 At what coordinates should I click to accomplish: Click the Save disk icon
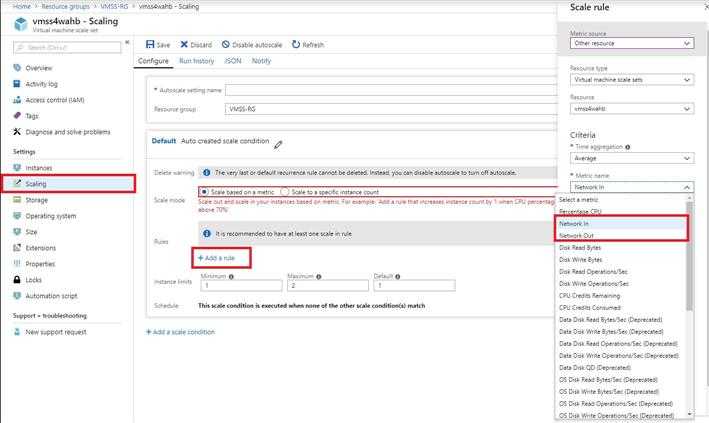(x=150, y=44)
